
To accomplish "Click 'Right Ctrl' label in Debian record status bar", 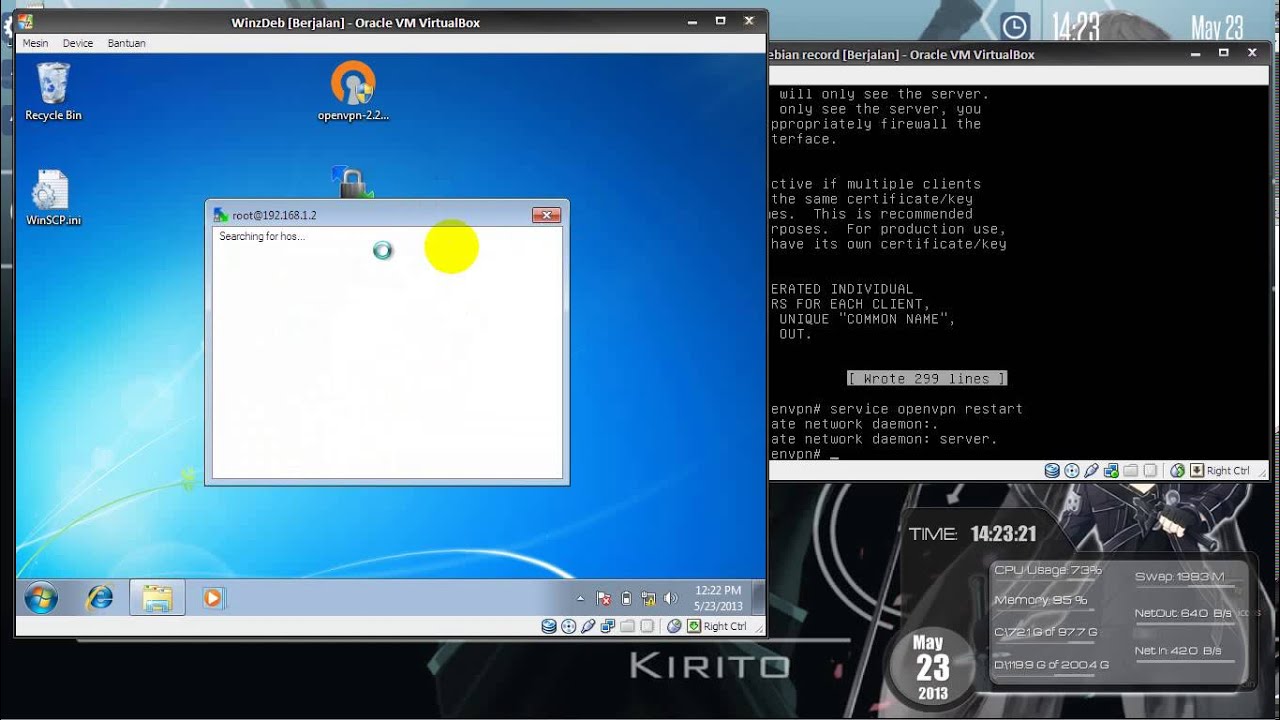I will [x=1228, y=470].
